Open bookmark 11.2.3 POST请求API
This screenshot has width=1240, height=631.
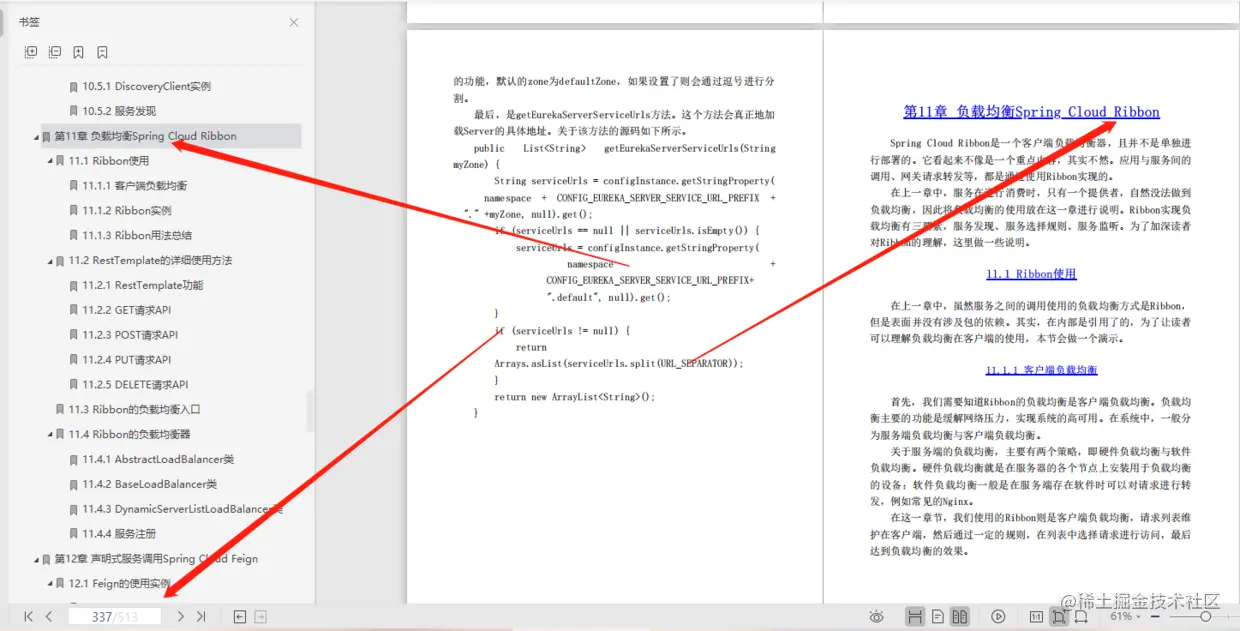(130, 335)
